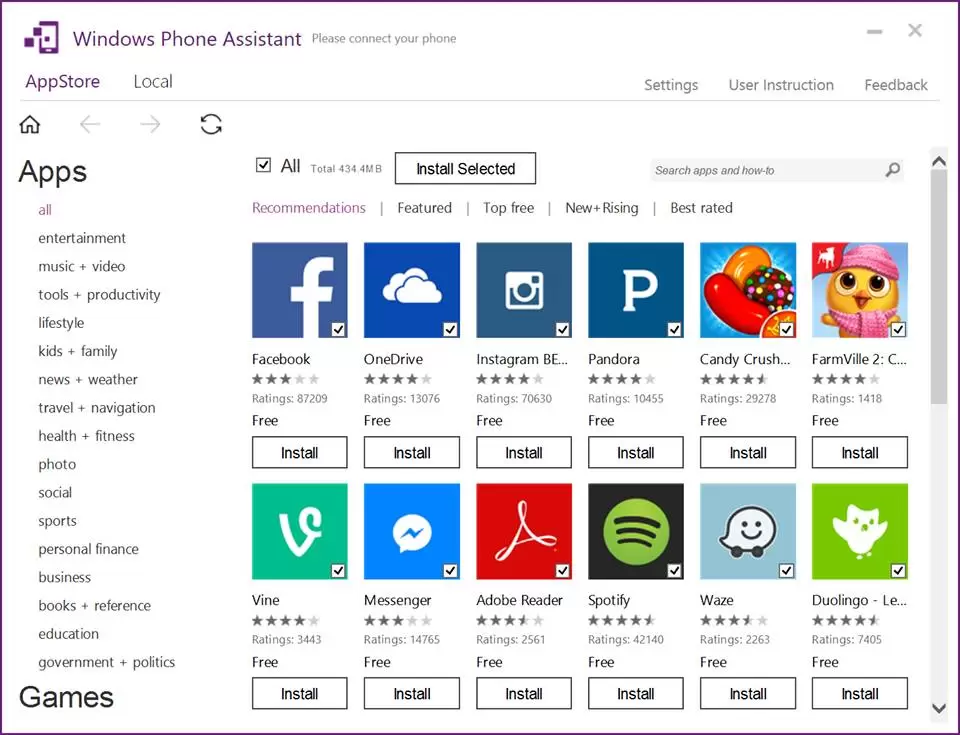Select the kids + family category

pyautogui.click(x=78, y=351)
